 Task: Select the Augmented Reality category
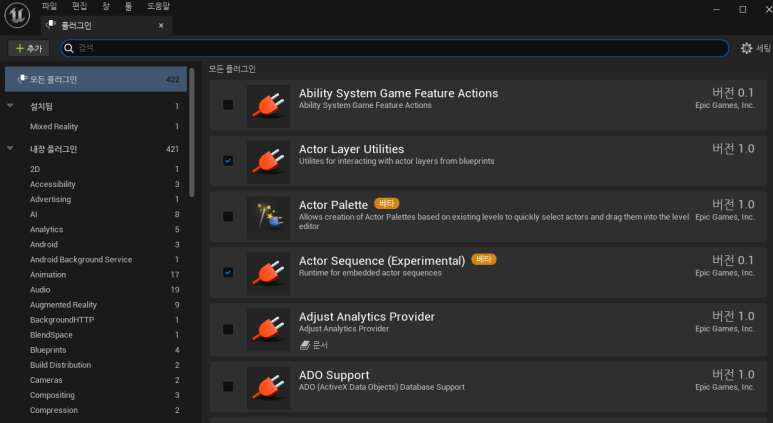[96, 305]
